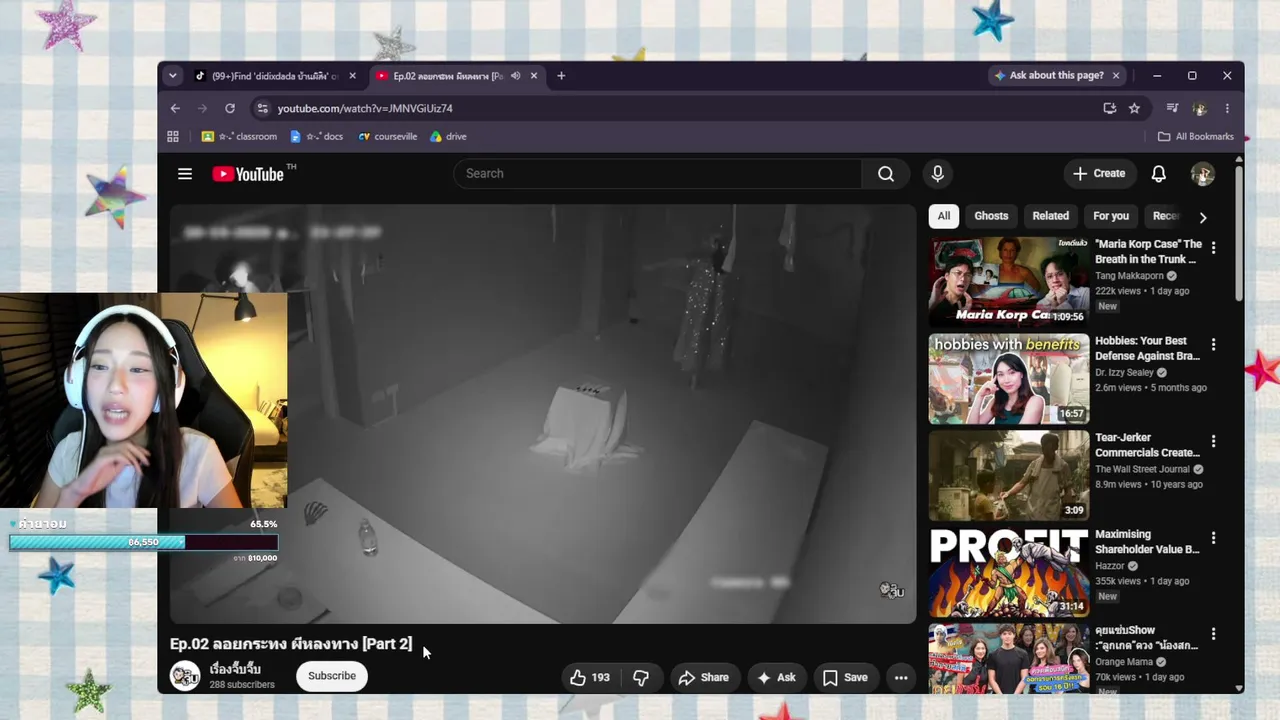
Task: Go back in the browser
Action: pos(175,108)
